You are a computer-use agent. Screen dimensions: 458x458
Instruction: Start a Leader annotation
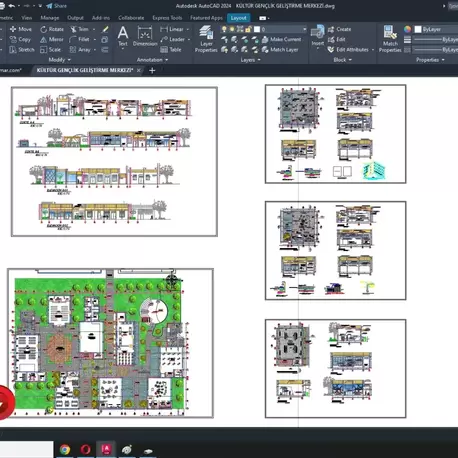pyautogui.click(x=173, y=39)
